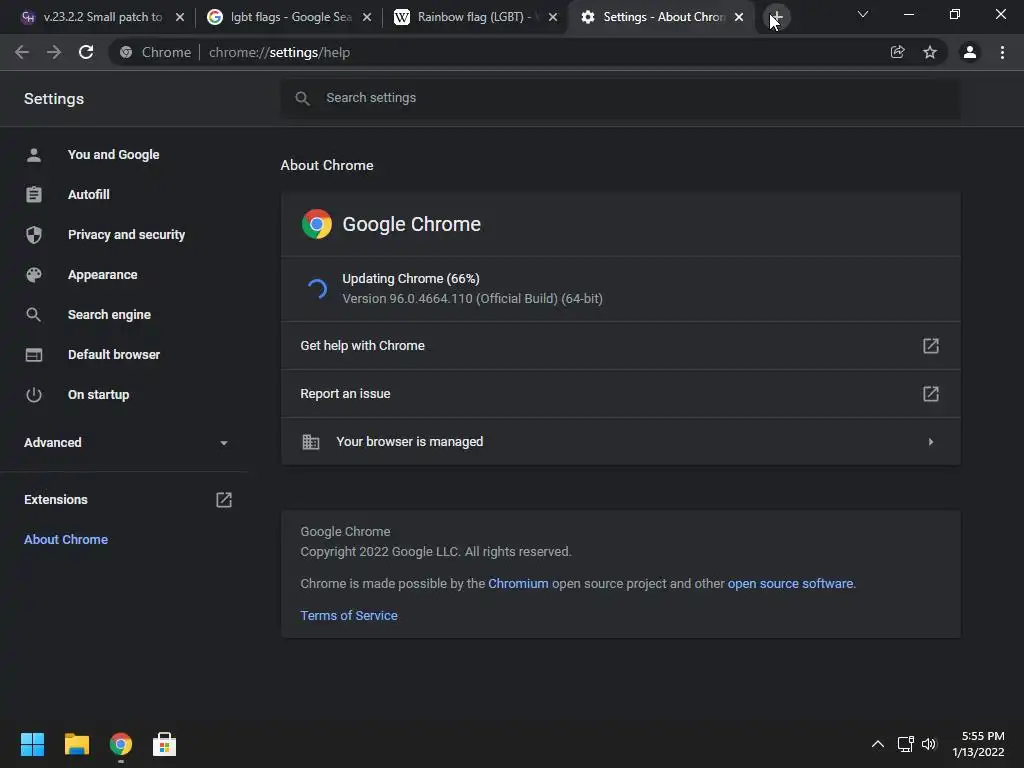Open the share page icon in the address bar
This screenshot has height=768, width=1024.
(898, 52)
